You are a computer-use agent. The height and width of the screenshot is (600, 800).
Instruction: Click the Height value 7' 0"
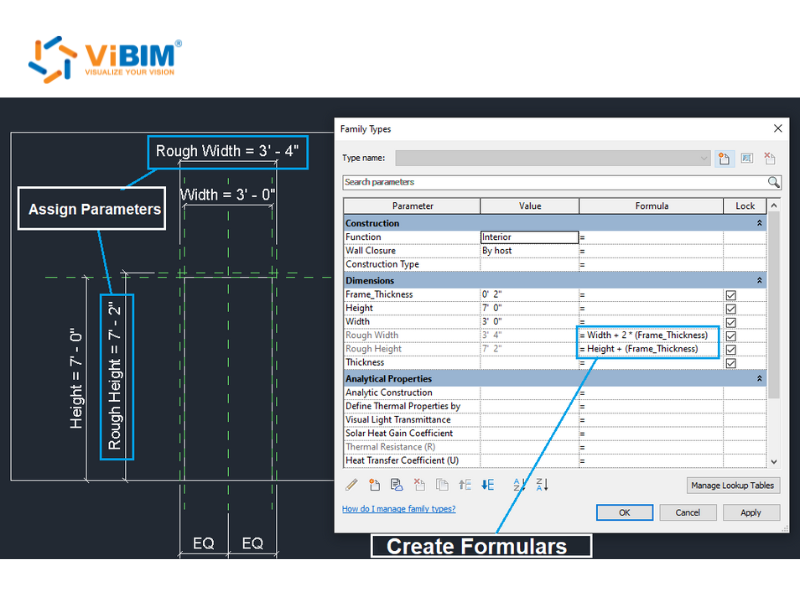click(530, 308)
